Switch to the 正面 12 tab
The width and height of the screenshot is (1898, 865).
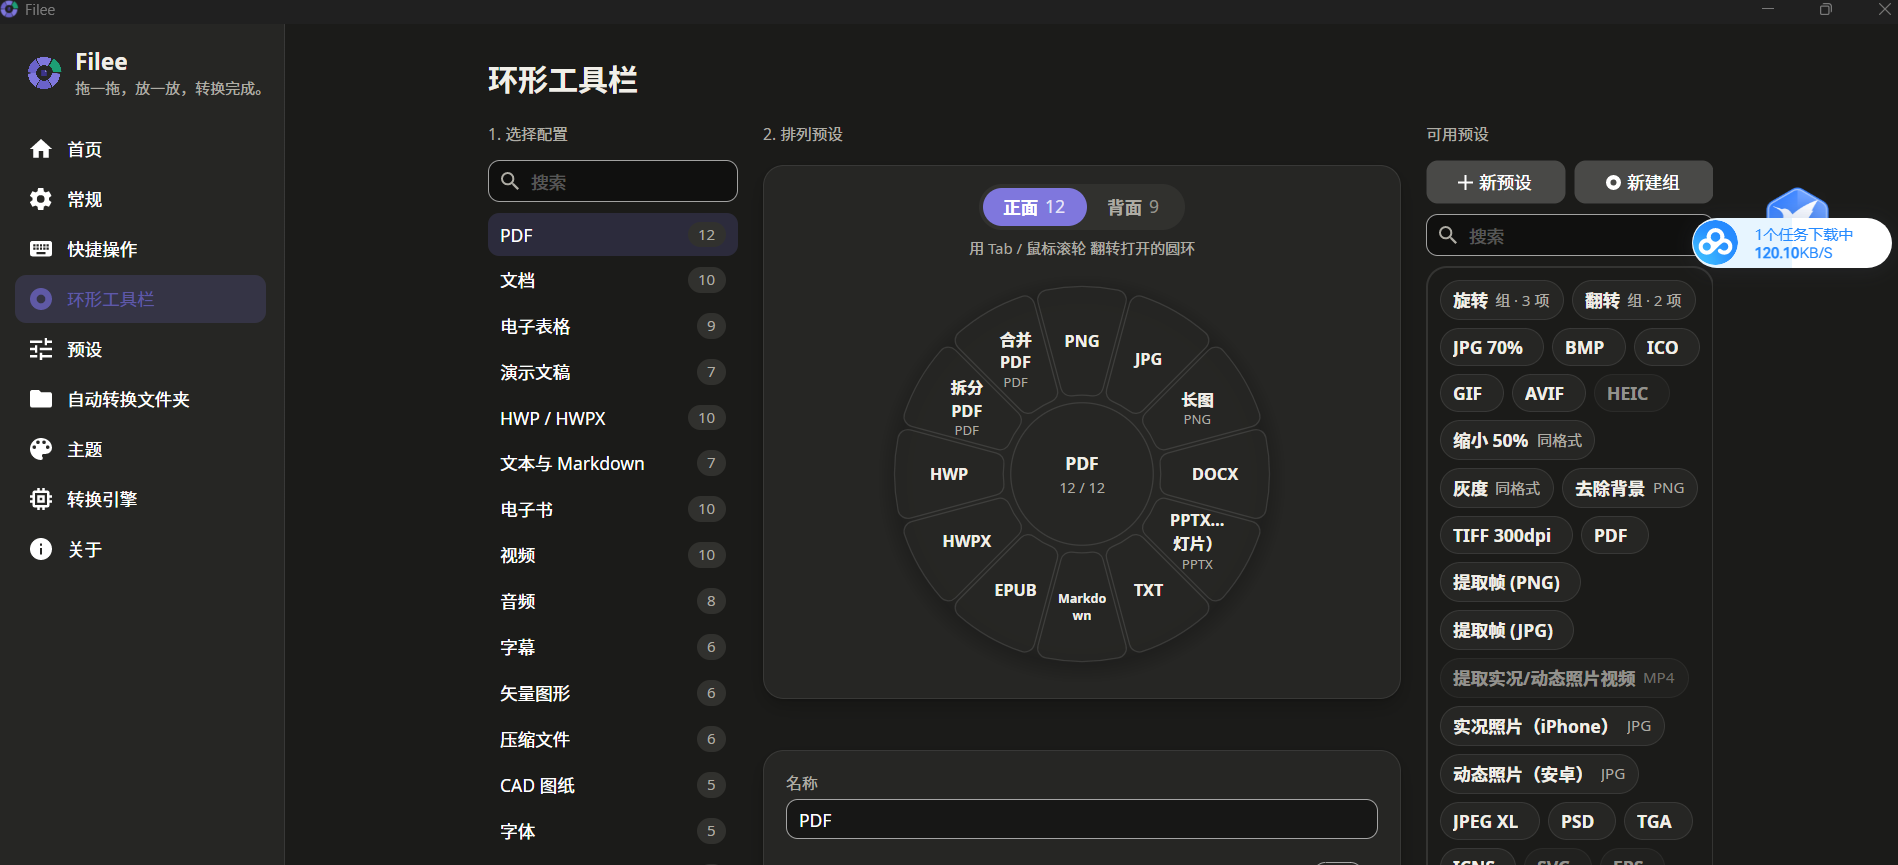click(x=1034, y=207)
